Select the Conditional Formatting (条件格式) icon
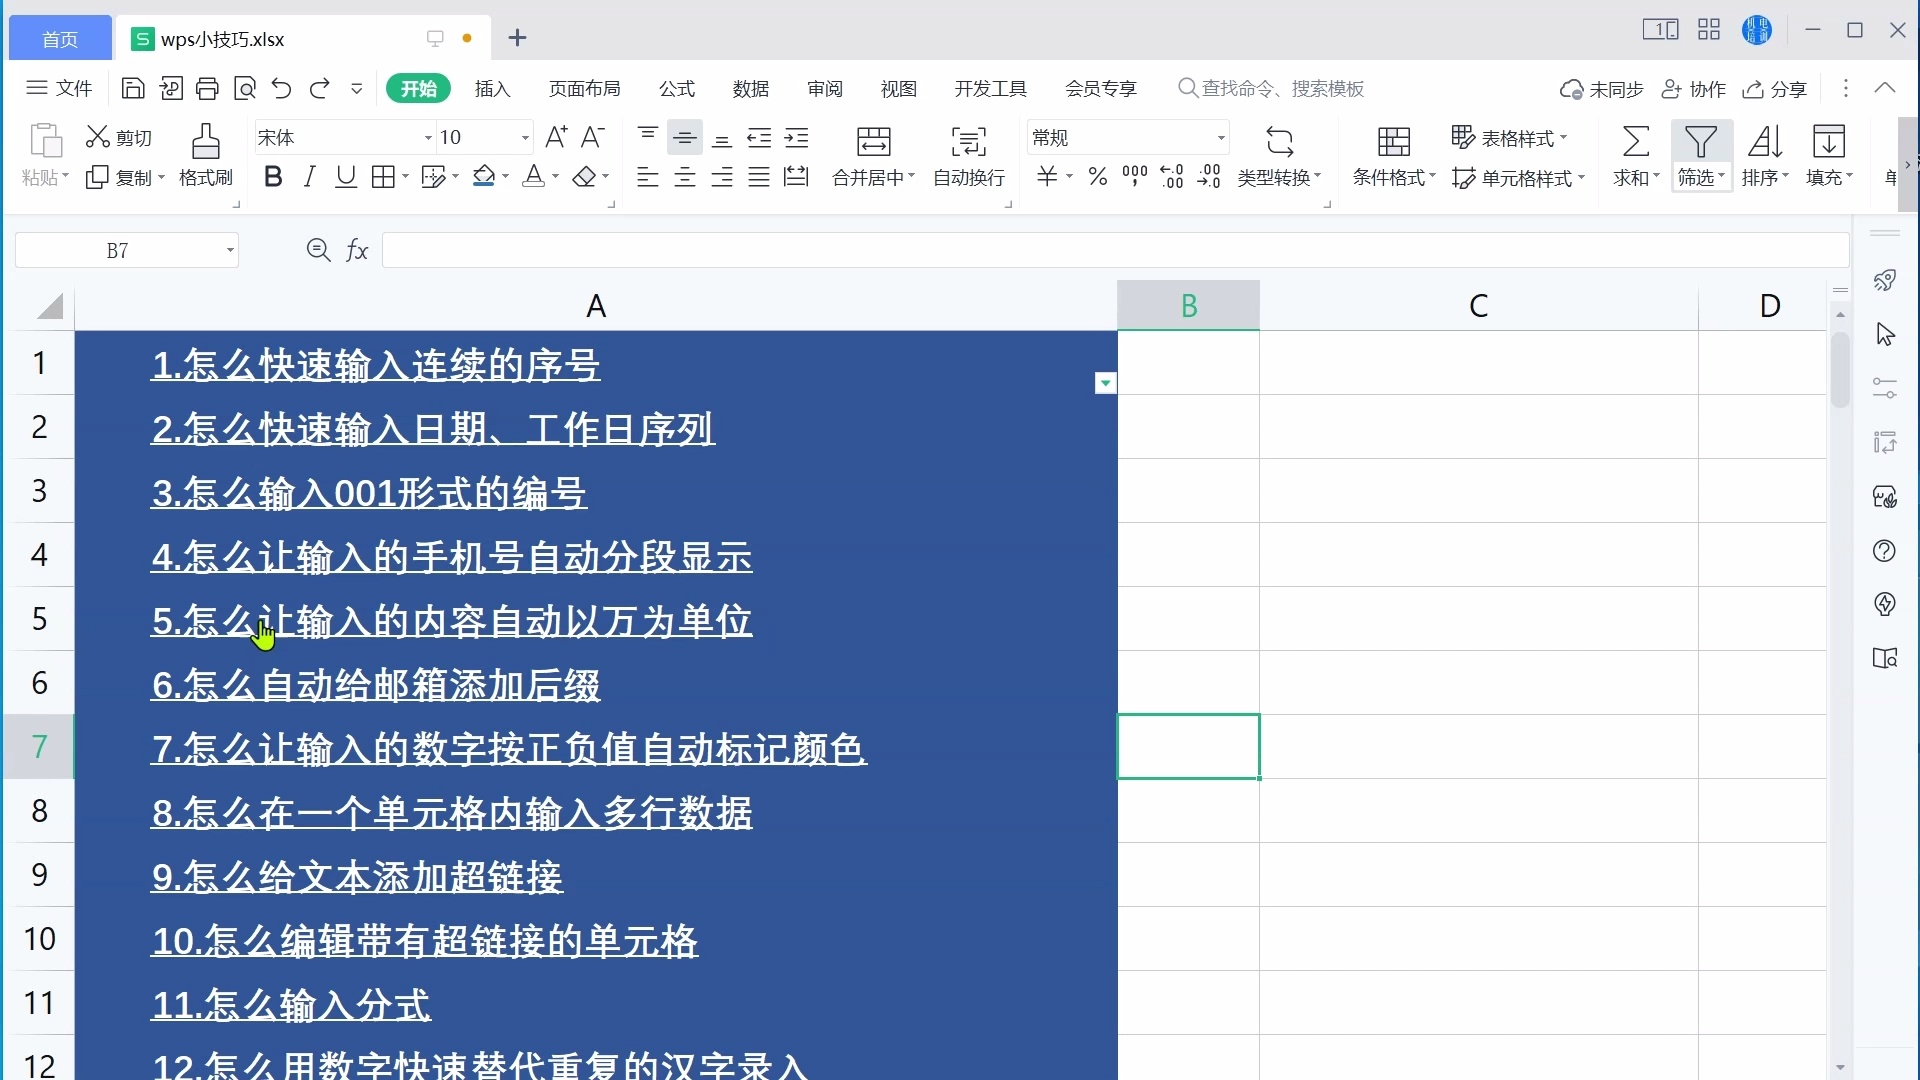This screenshot has width=1920, height=1080. [1394, 142]
